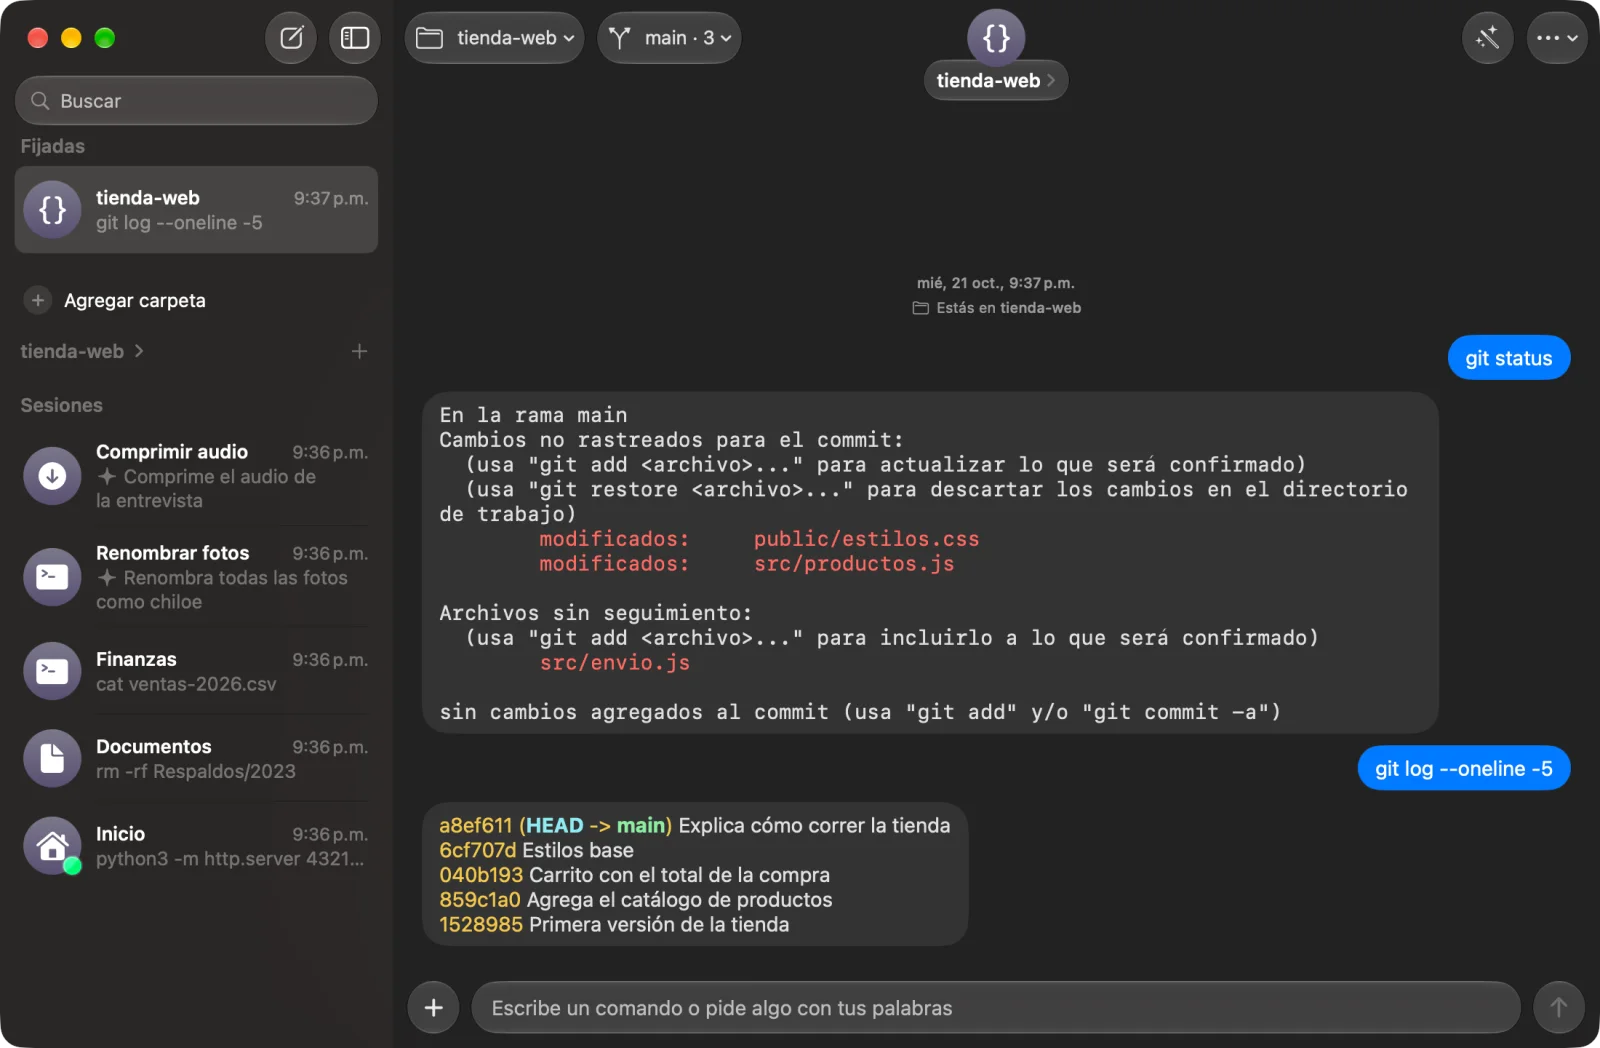Click src/productos.js in git status output

click(854, 564)
